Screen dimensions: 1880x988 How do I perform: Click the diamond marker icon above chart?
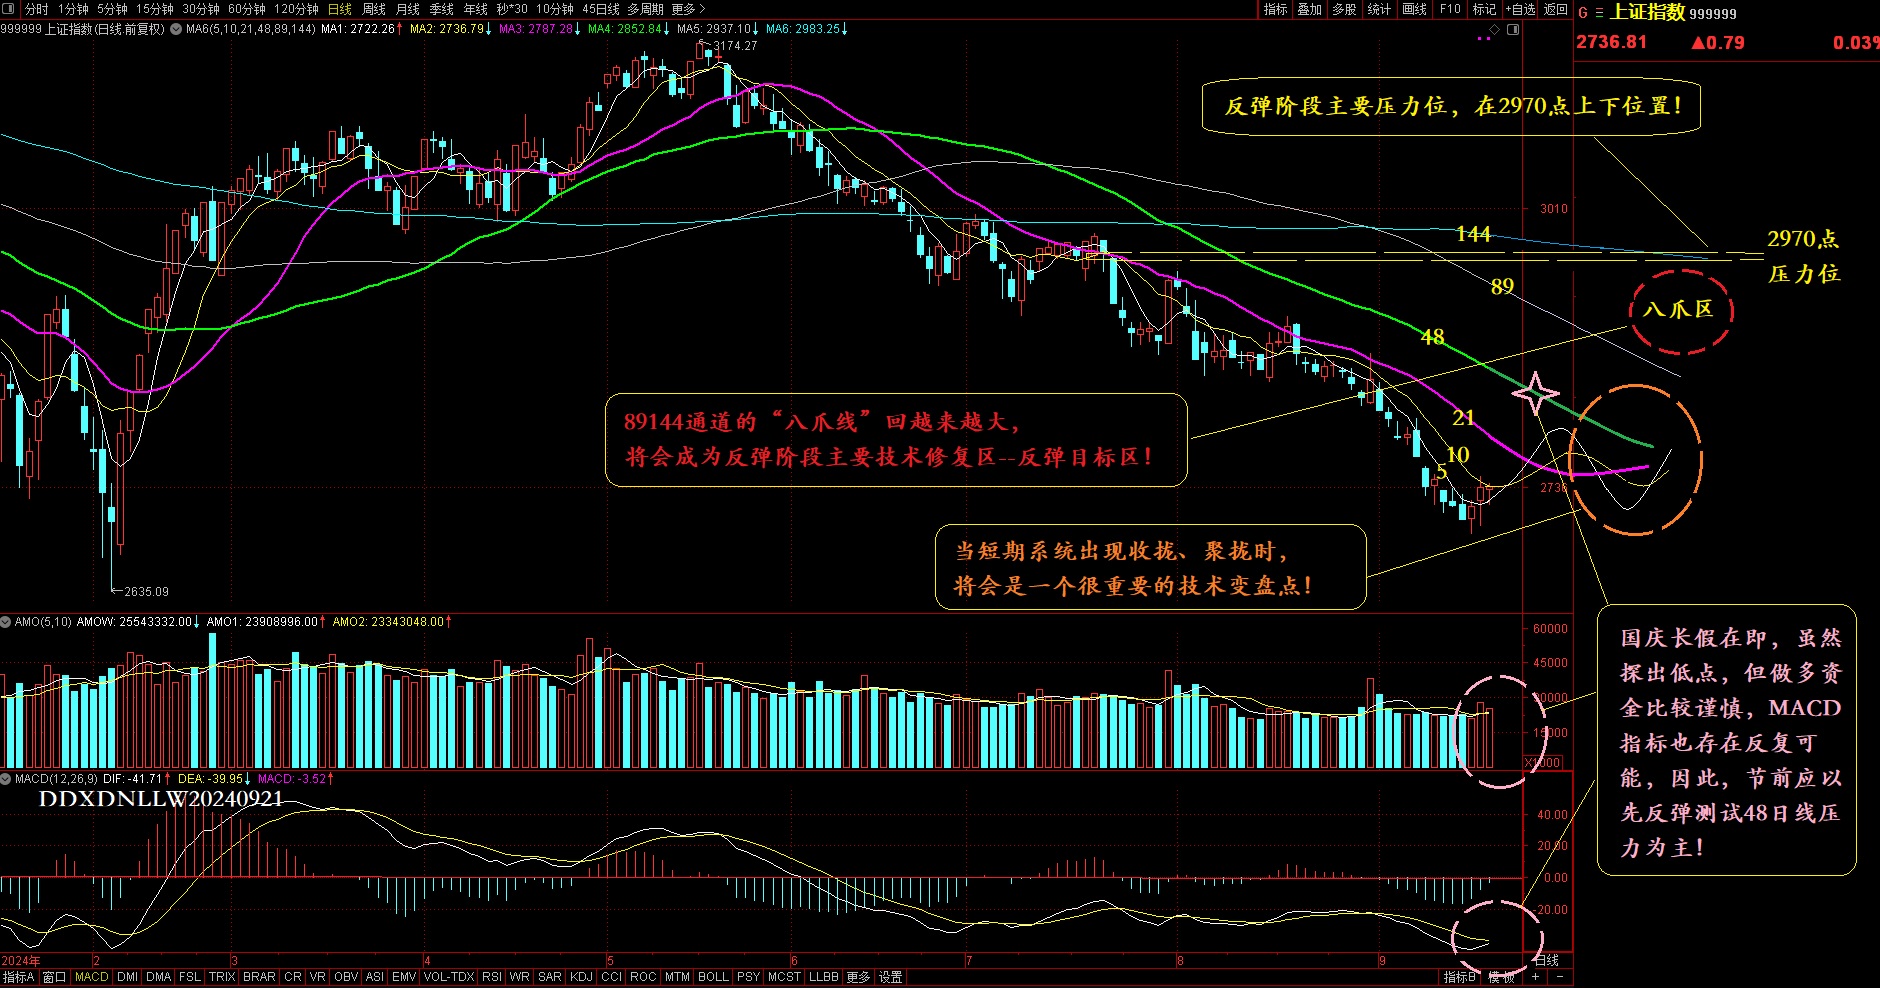1494,29
